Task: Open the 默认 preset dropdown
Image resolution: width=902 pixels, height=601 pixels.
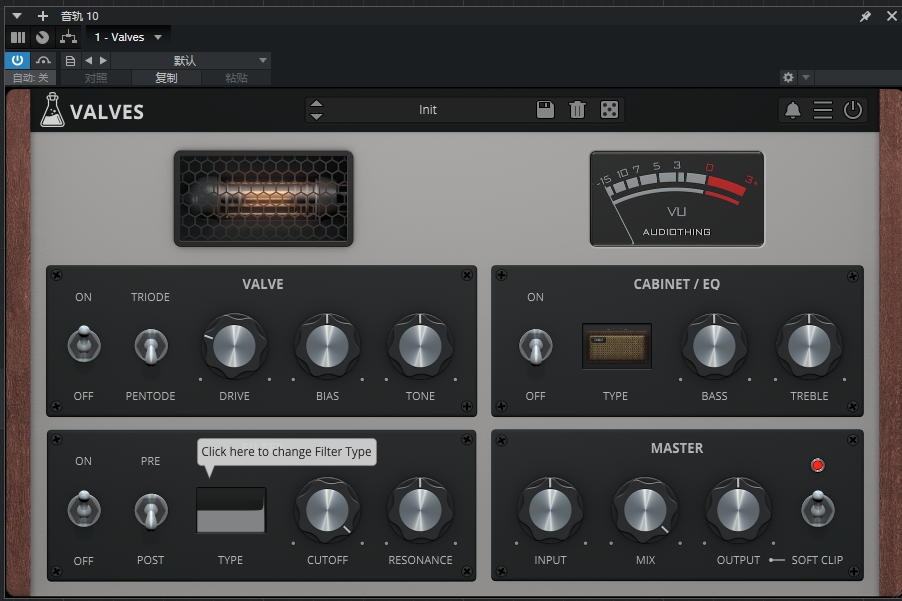Action: point(191,60)
